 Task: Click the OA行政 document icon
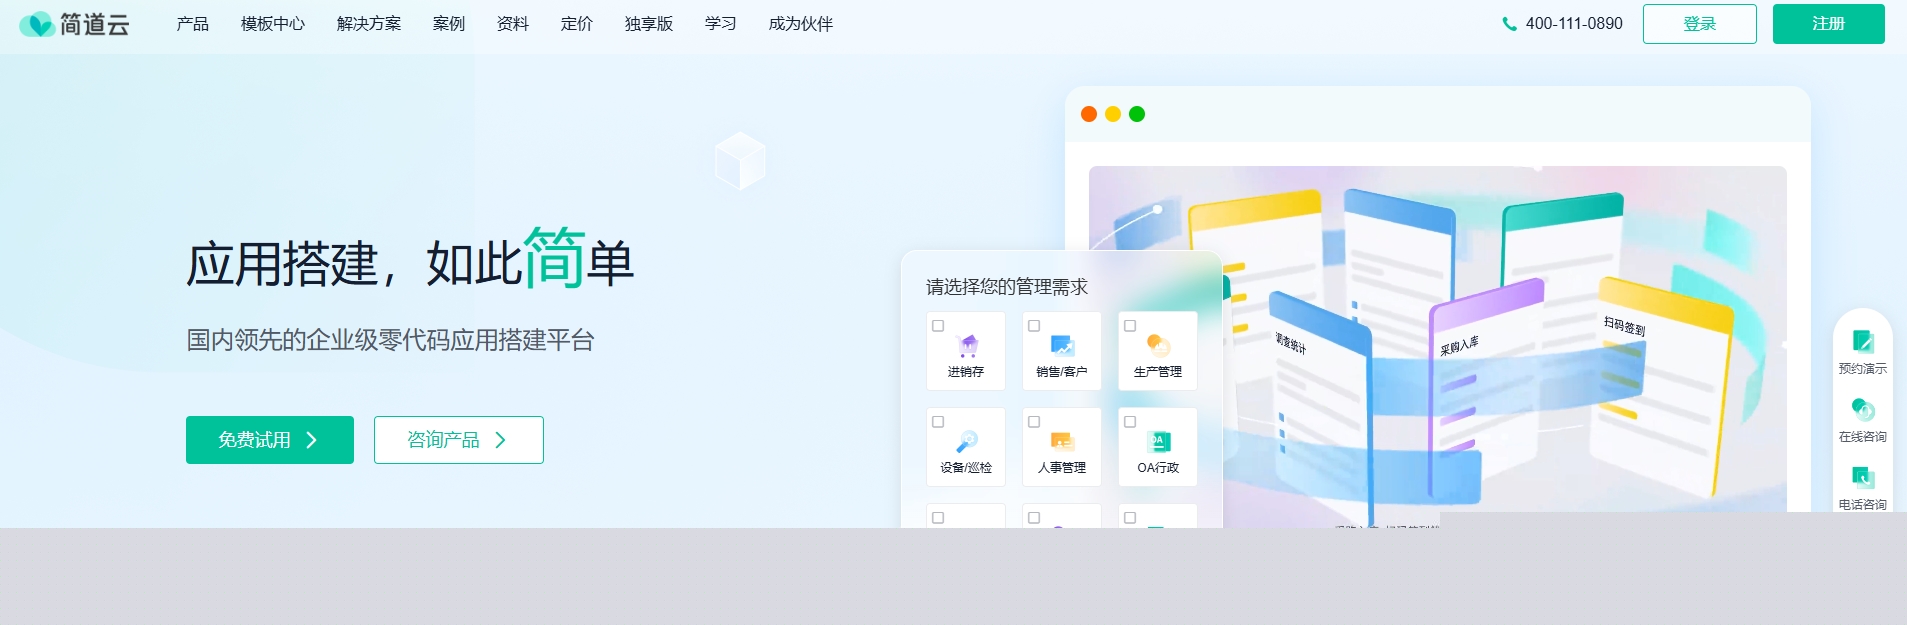click(x=1158, y=441)
